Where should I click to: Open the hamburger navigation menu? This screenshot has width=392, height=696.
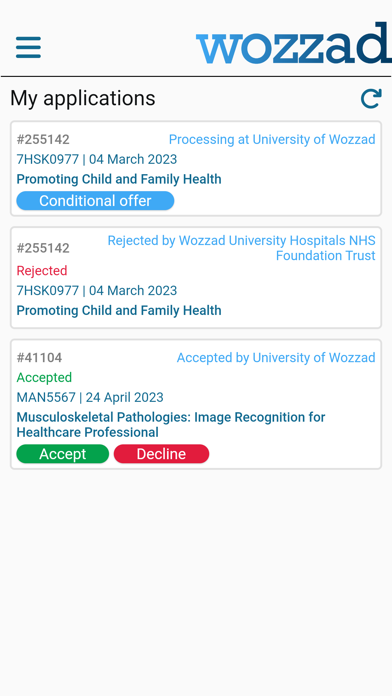pos(28,47)
